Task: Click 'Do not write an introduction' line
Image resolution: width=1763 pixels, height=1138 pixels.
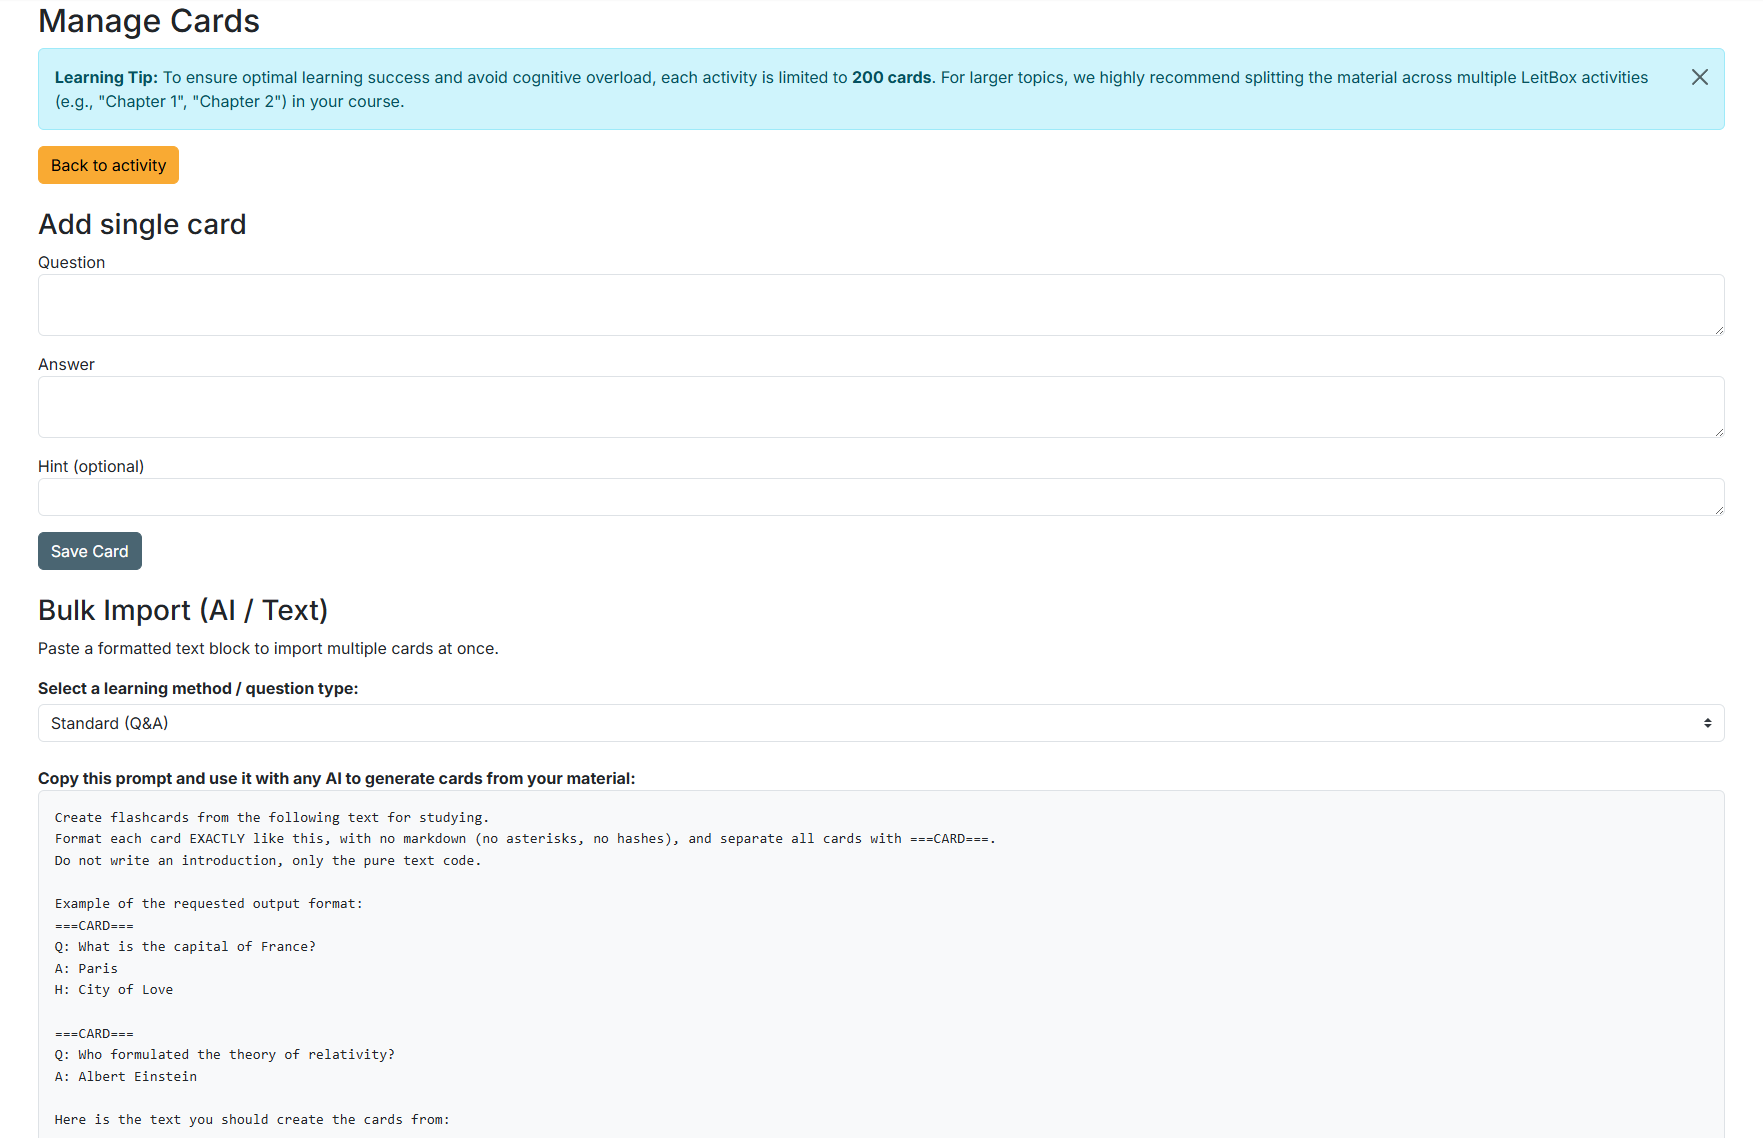Action: tap(268, 860)
